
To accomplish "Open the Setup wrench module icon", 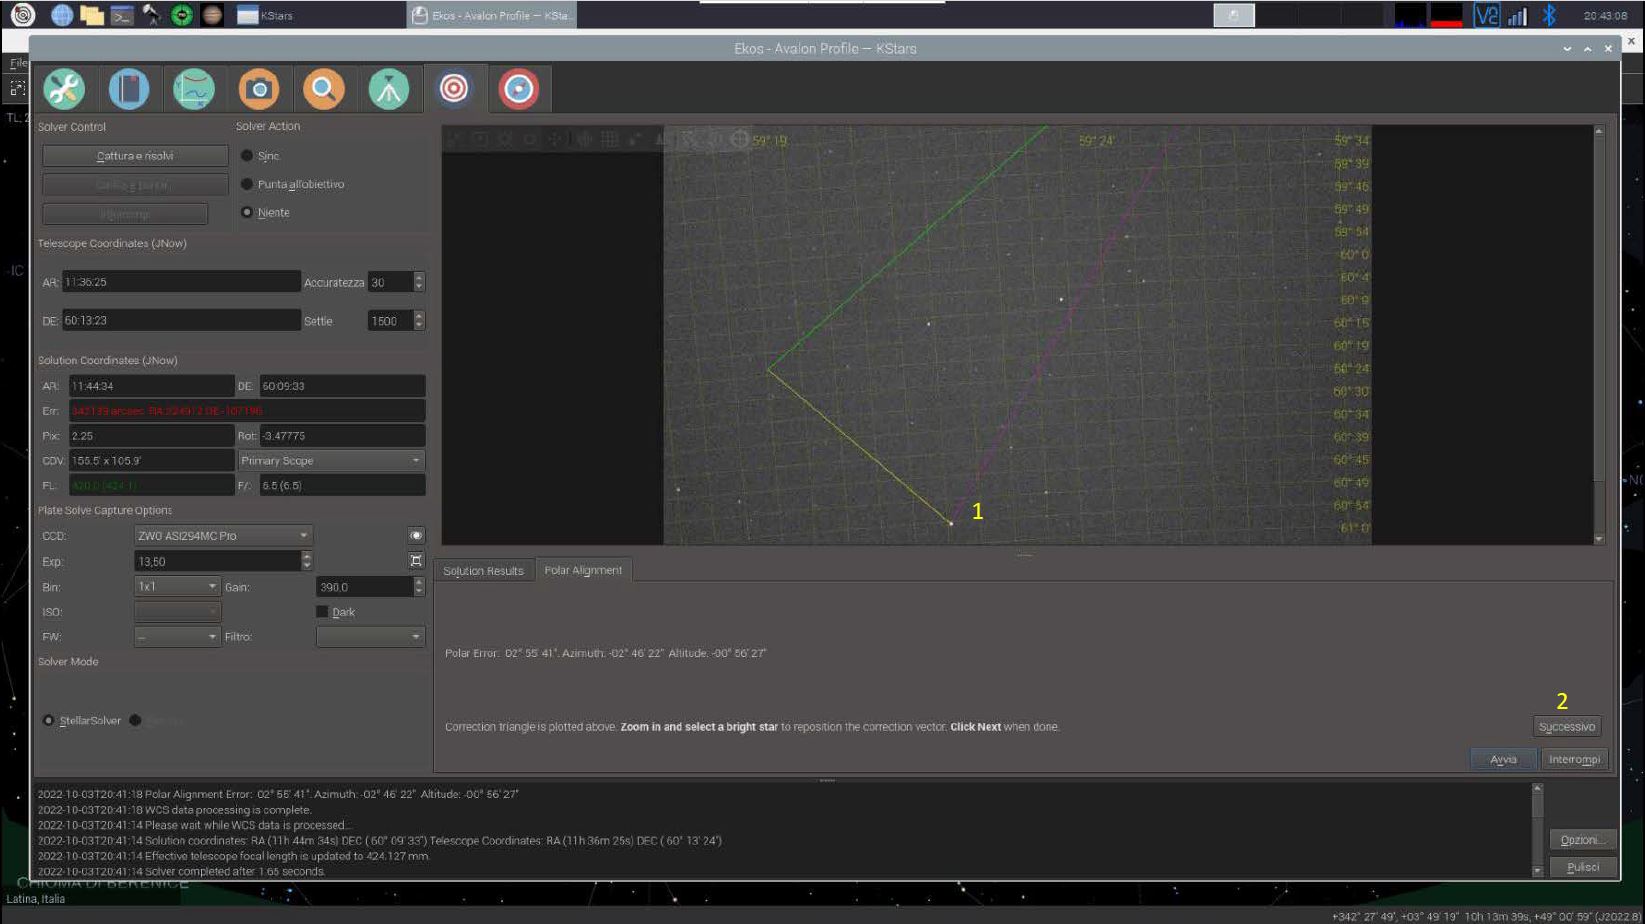I will (x=64, y=89).
